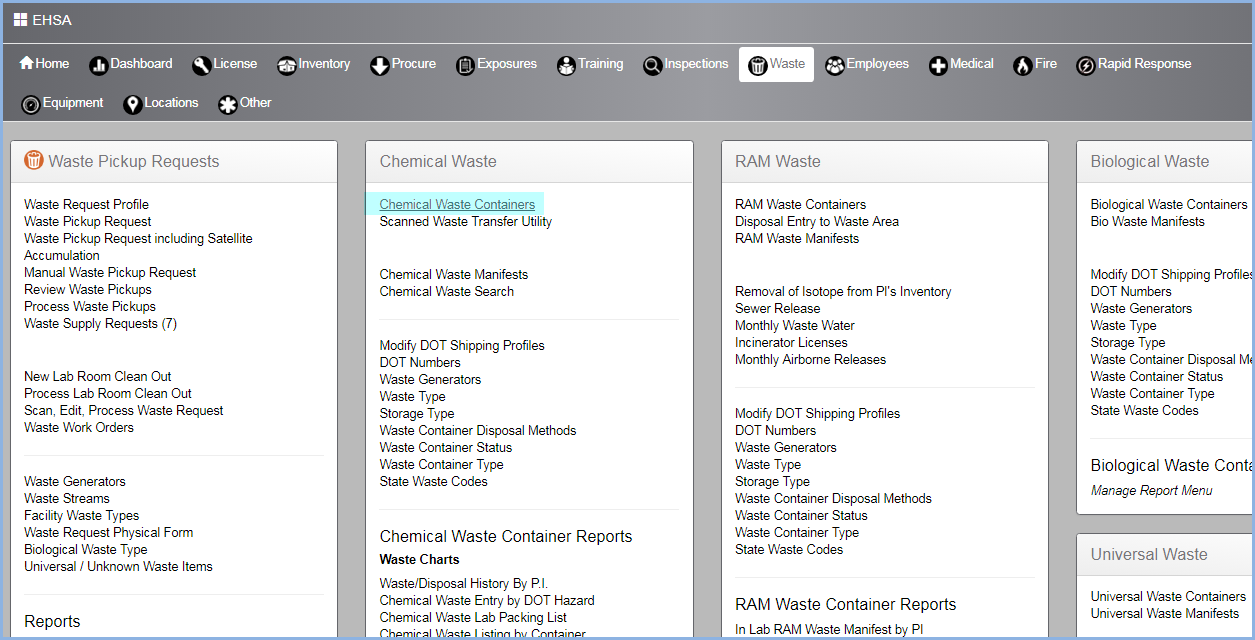
Task: Open Modify DOT Shipping Profiles under RAM Waste
Action: pyautogui.click(x=818, y=414)
